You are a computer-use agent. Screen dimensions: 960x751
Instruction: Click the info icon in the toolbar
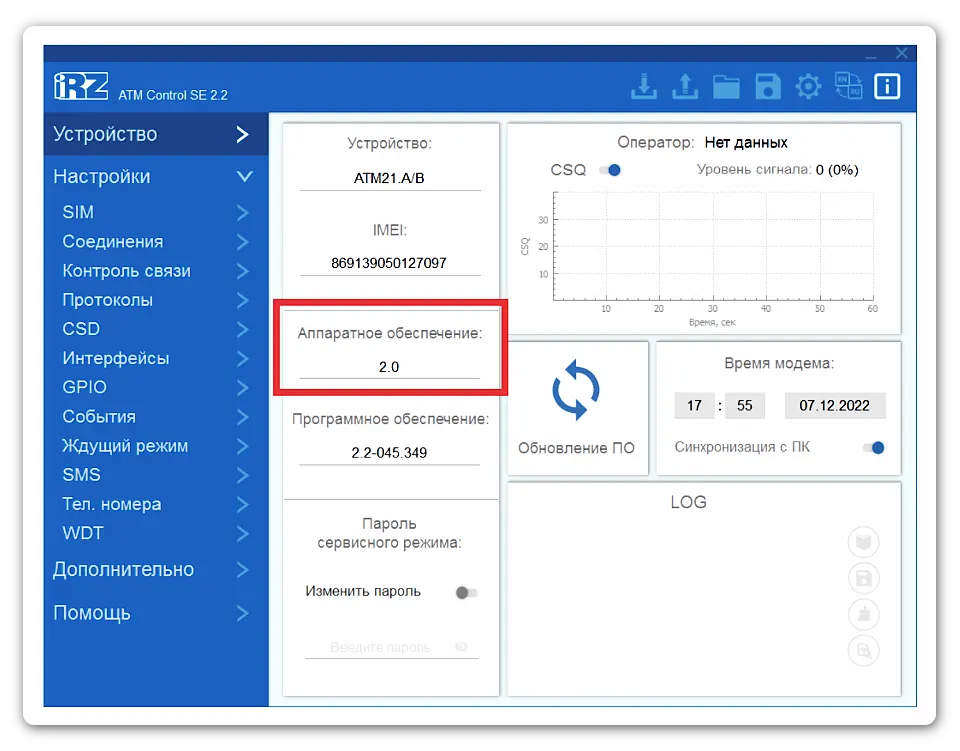coord(887,87)
